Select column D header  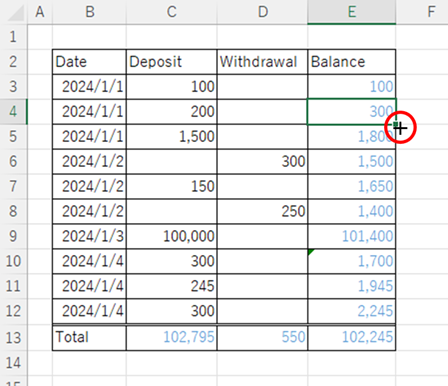262,12
